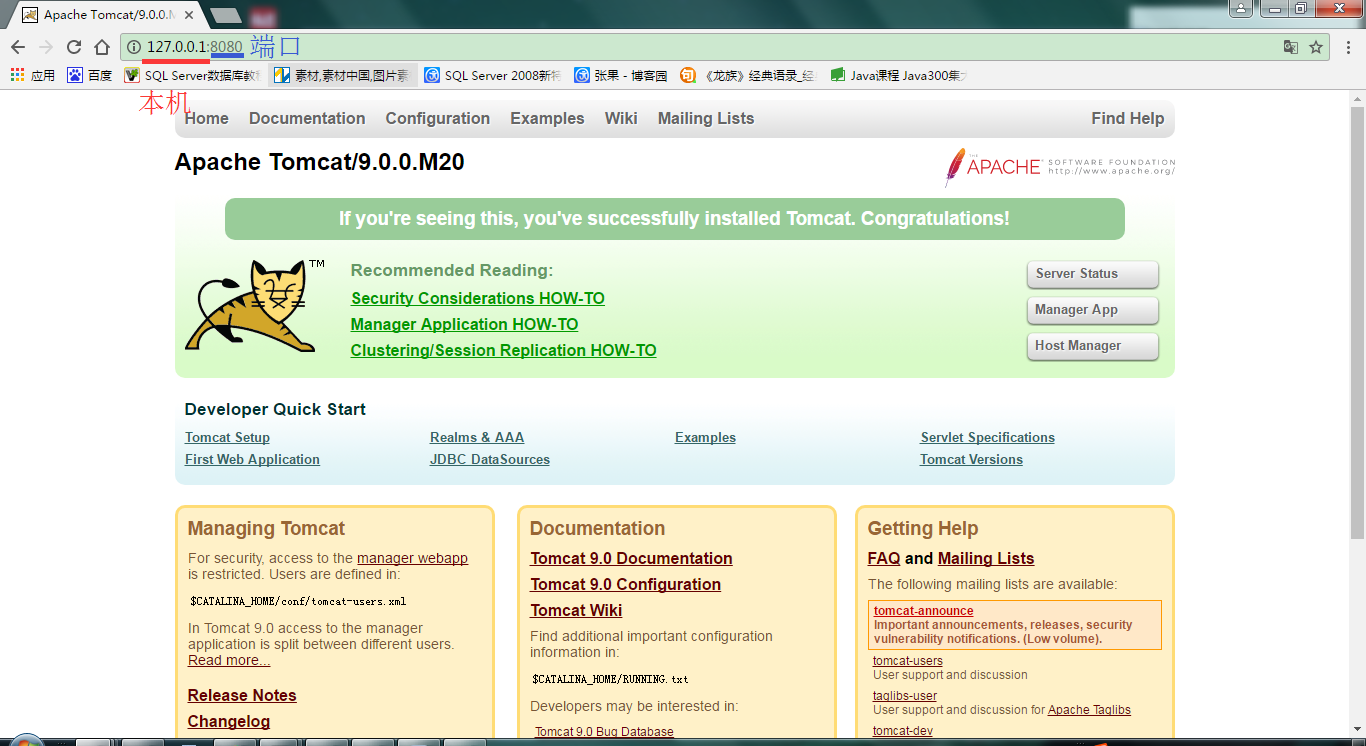Viewport: 1366px width, 746px height.
Task: Click the Read more... link
Action: pyautogui.click(x=229, y=660)
